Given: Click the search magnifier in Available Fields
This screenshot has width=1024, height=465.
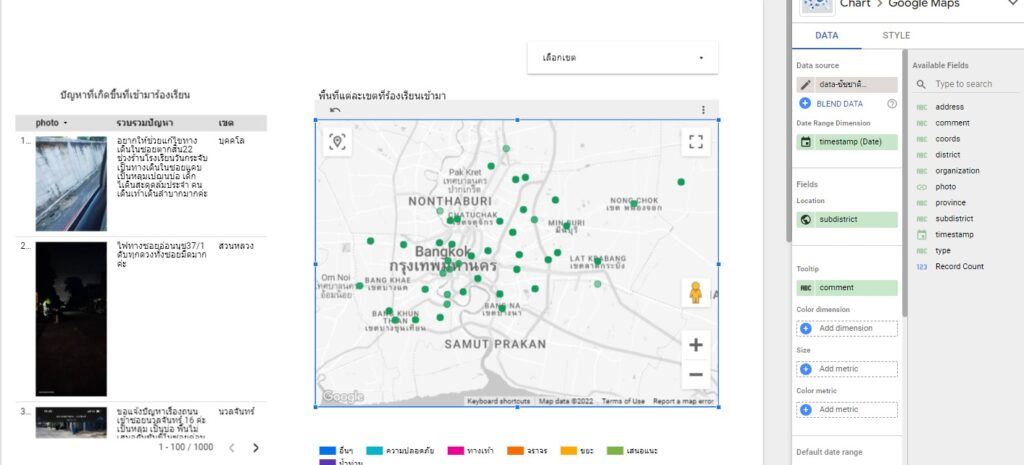Looking at the screenshot, I should (921, 84).
